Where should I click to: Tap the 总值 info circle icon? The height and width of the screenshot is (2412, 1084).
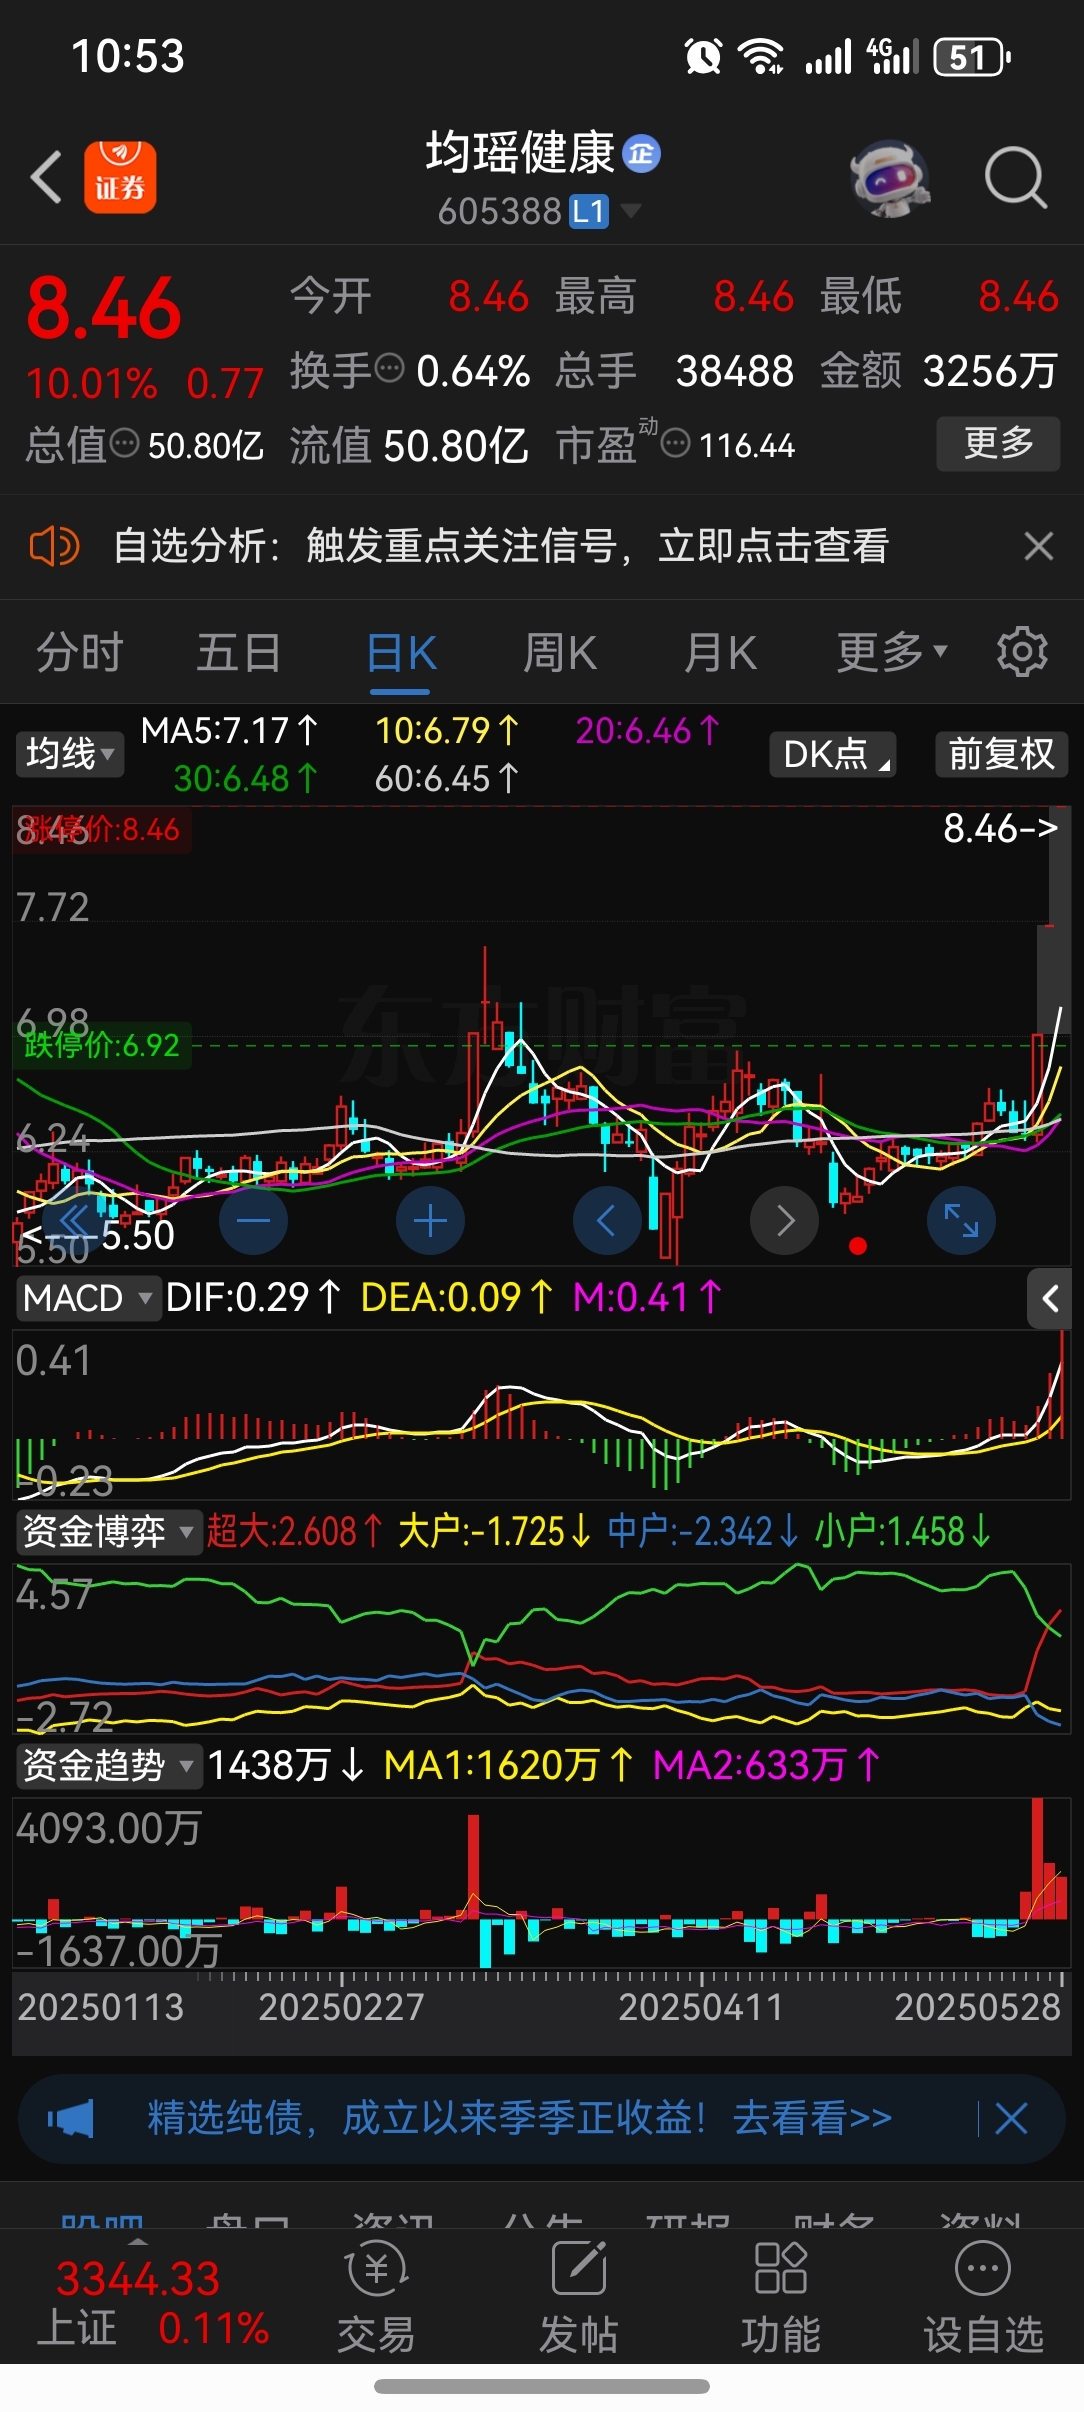tap(124, 443)
